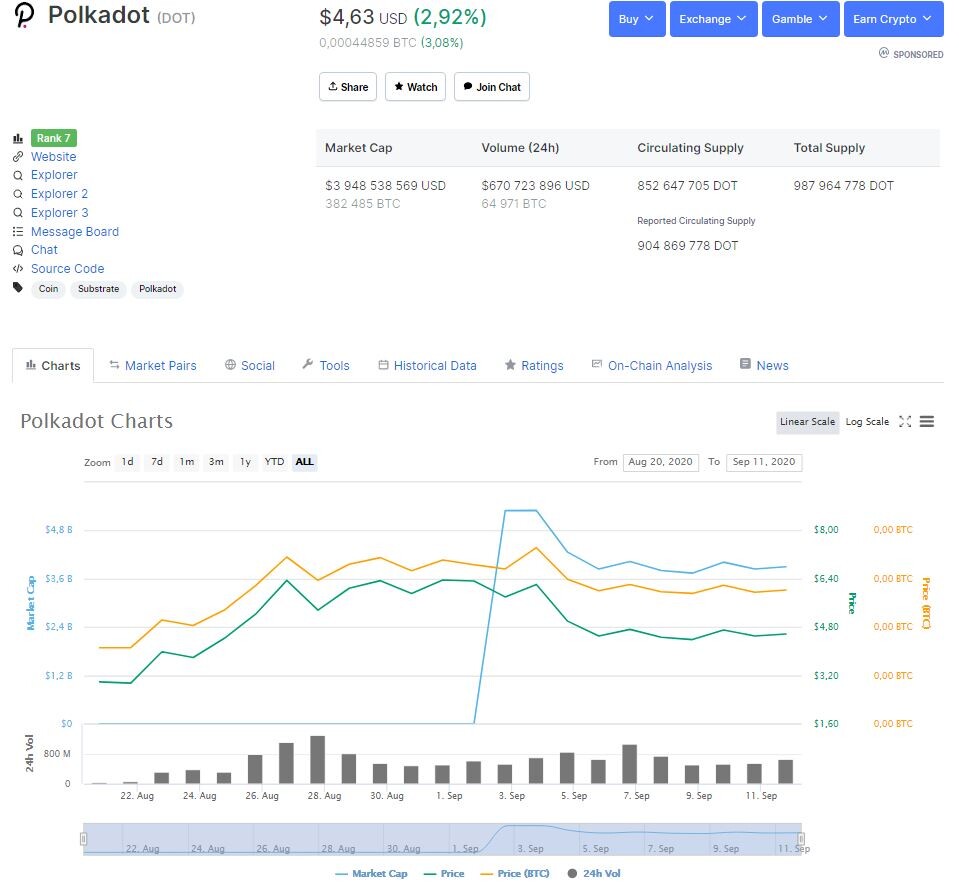
Task: Click the tag icon beside Coin
Action: pyautogui.click(x=18, y=287)
